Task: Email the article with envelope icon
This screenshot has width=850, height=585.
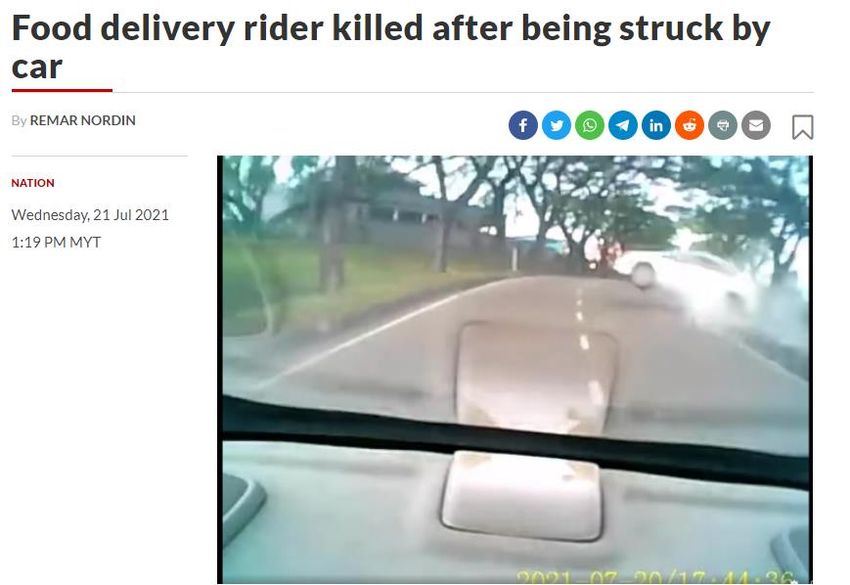Action: tap(756, 125)
